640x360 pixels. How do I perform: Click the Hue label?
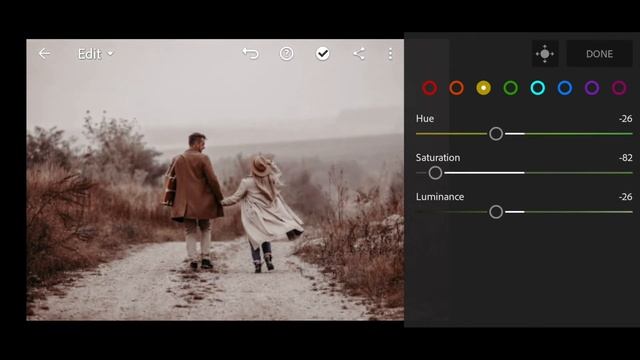pyautogui.click(x=424, y=119)
